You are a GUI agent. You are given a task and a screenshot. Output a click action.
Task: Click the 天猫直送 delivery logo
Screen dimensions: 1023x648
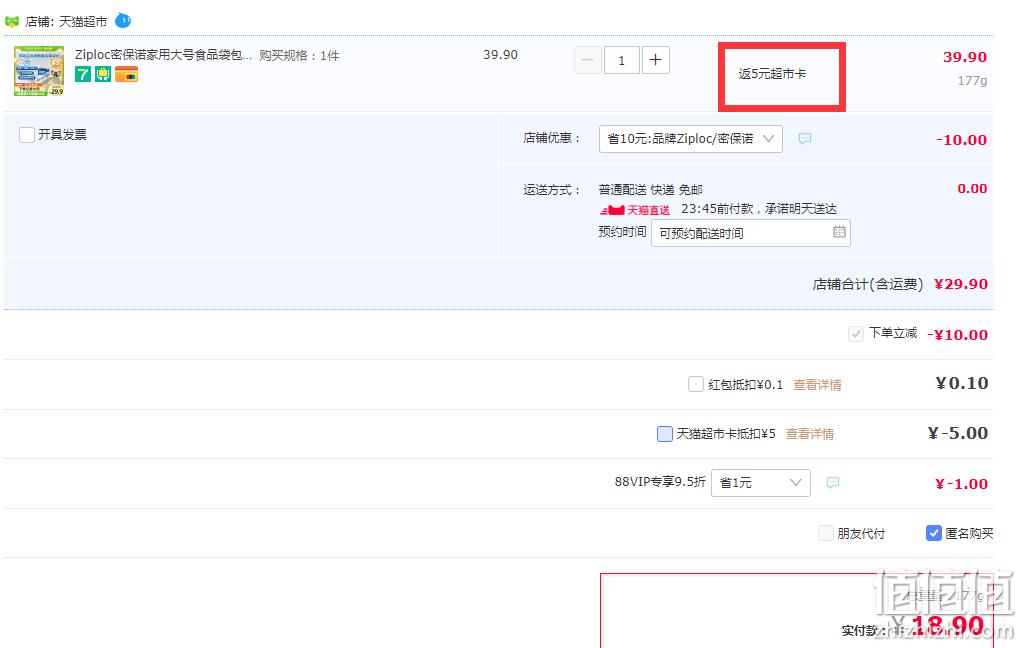tap(635, 210)
